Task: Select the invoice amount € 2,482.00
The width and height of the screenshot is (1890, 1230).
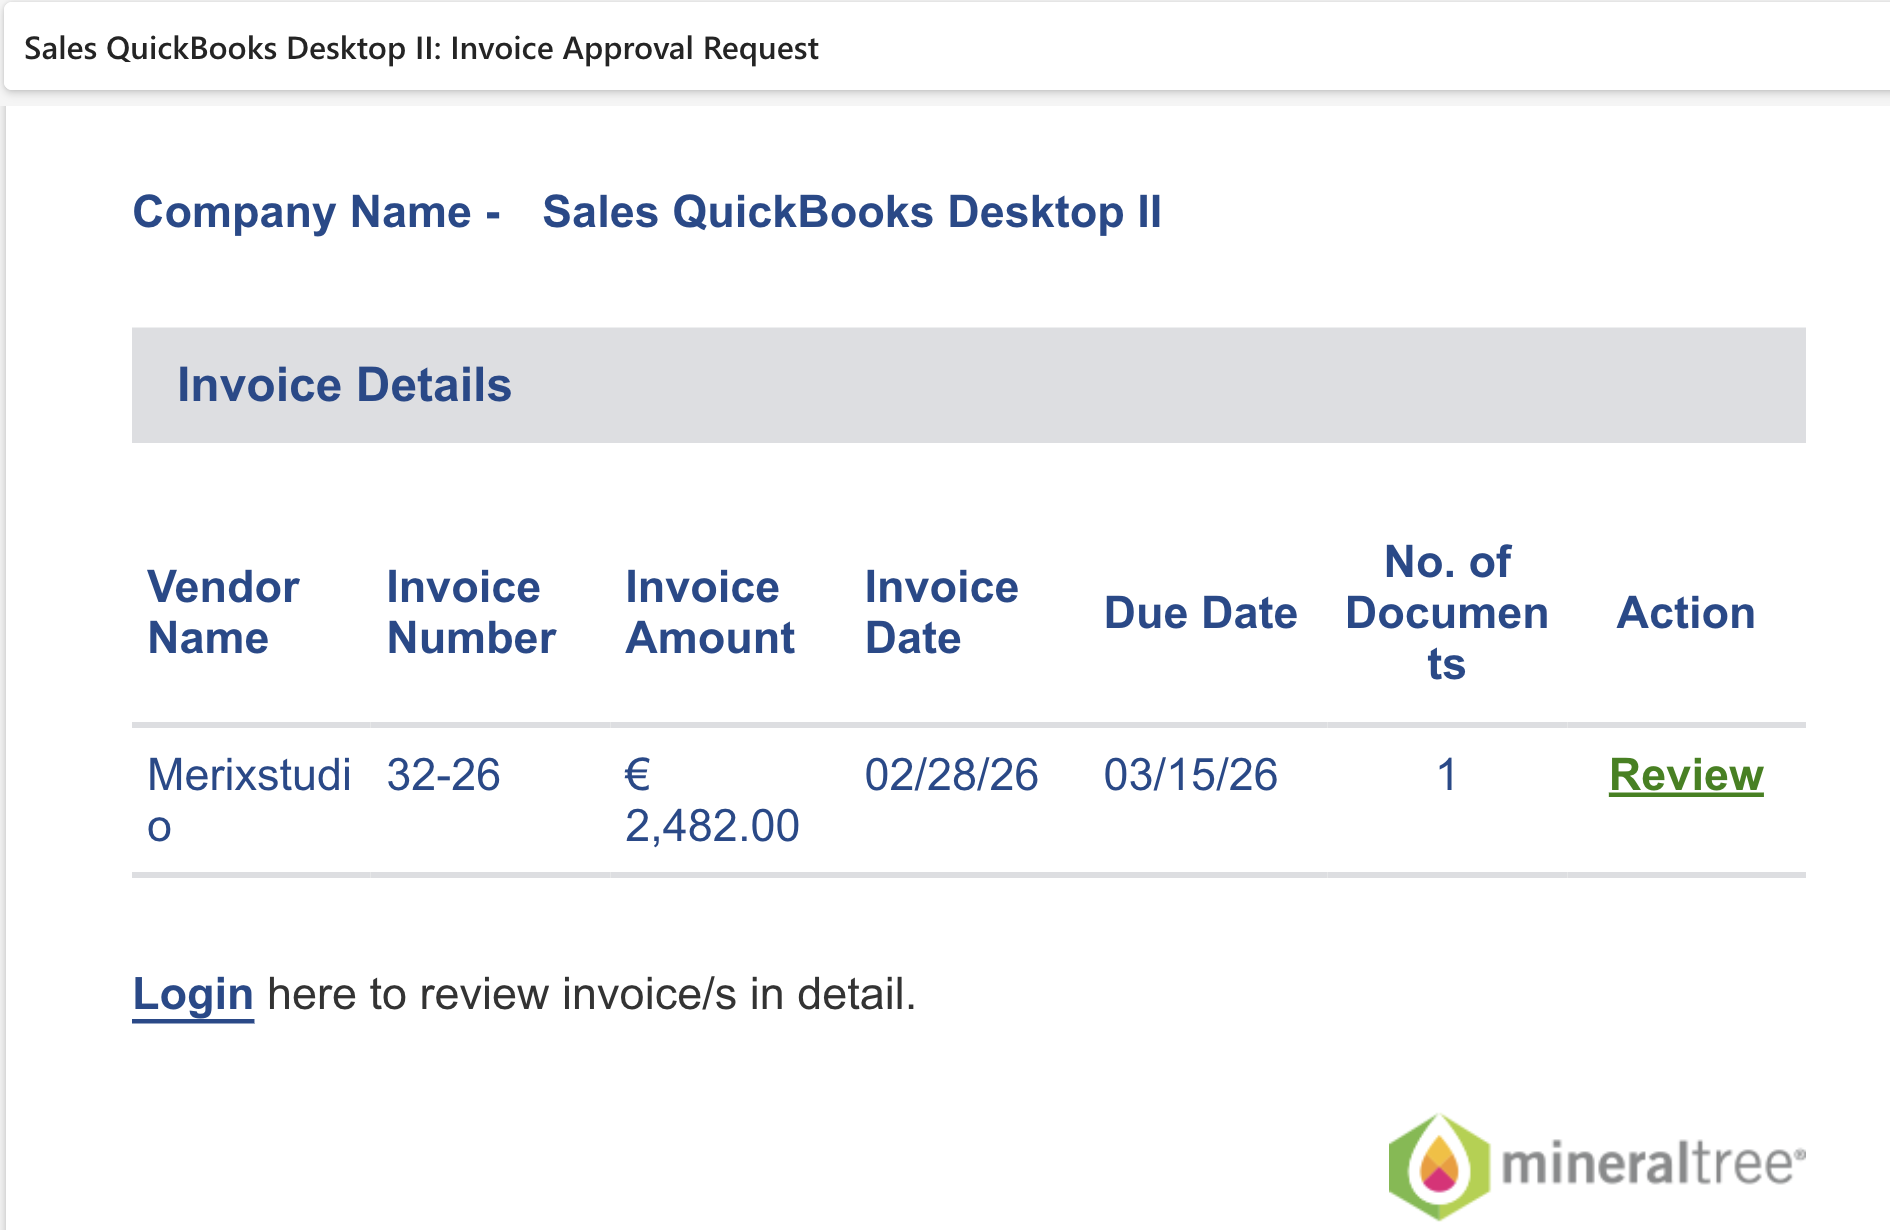Action: (x=712, y=800)
